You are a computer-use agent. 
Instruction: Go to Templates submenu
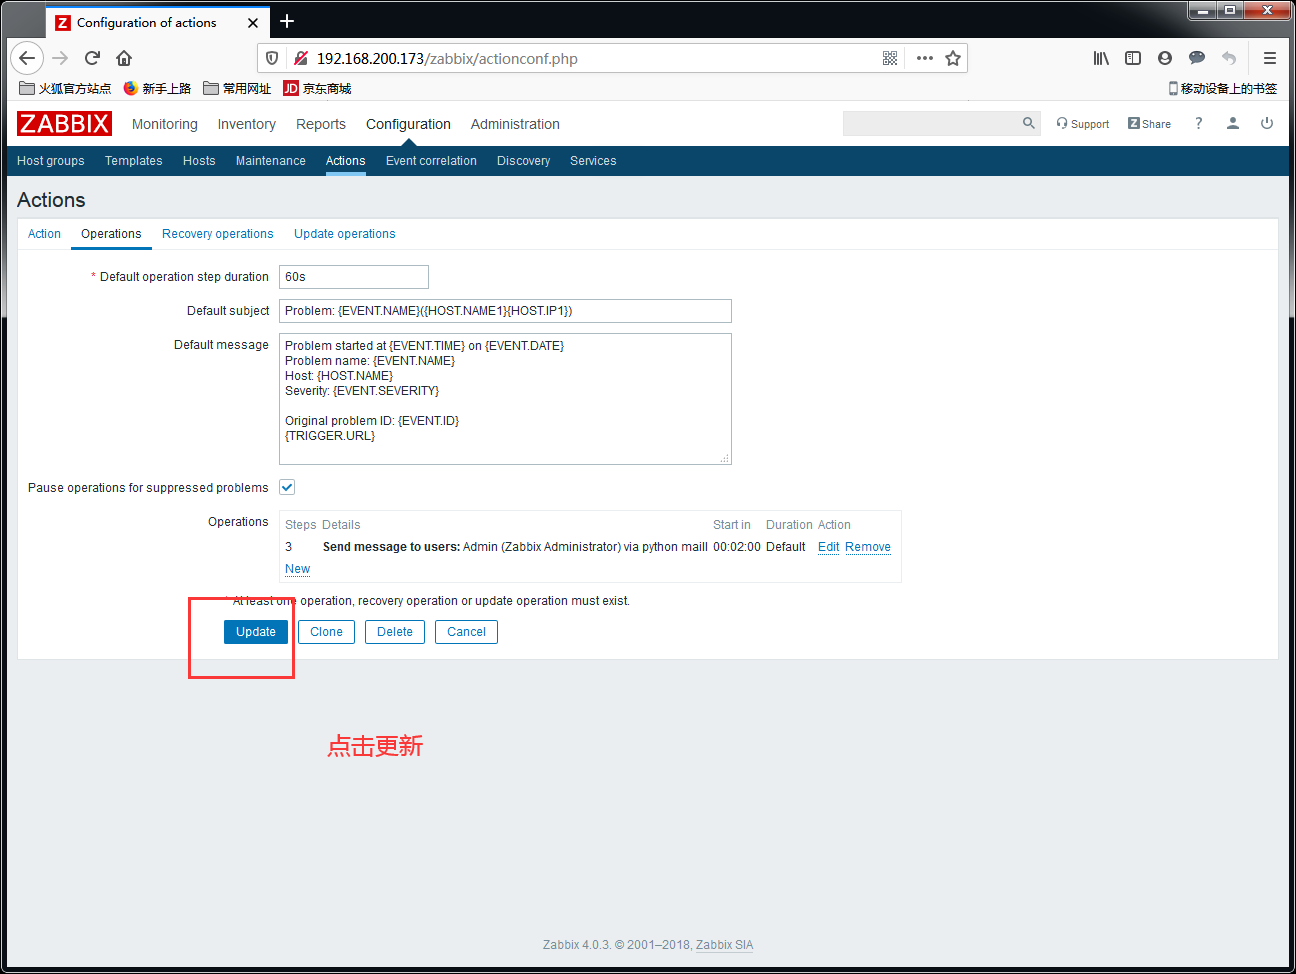(x=134, y=161)
